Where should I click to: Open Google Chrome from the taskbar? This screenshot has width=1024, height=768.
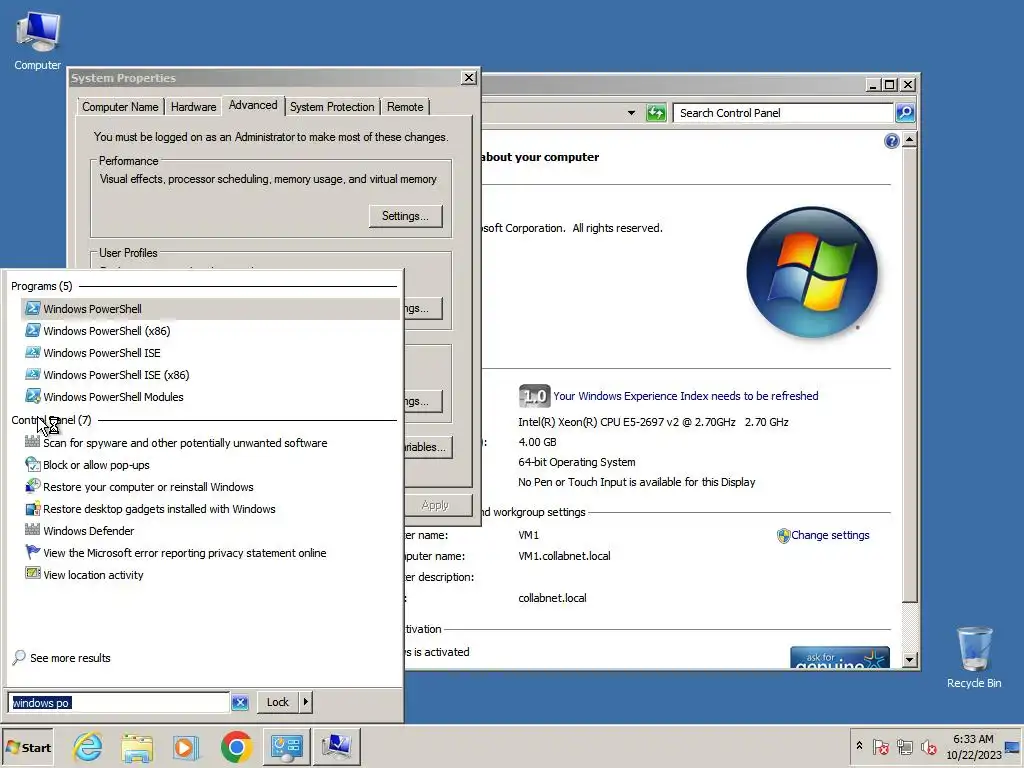[236, 746]
